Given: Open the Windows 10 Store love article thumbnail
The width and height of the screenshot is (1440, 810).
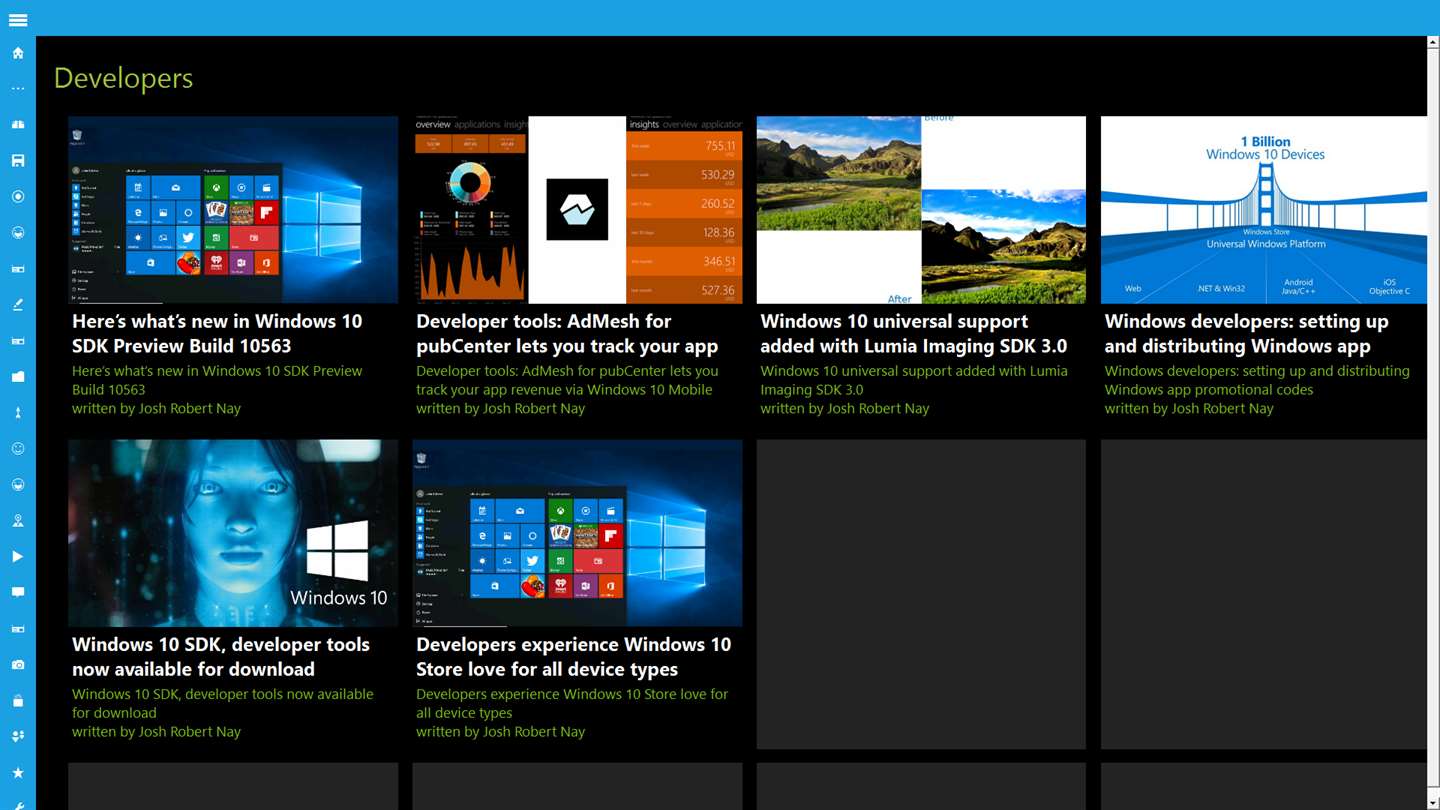Looking at the screenshot, I should 578,533.
